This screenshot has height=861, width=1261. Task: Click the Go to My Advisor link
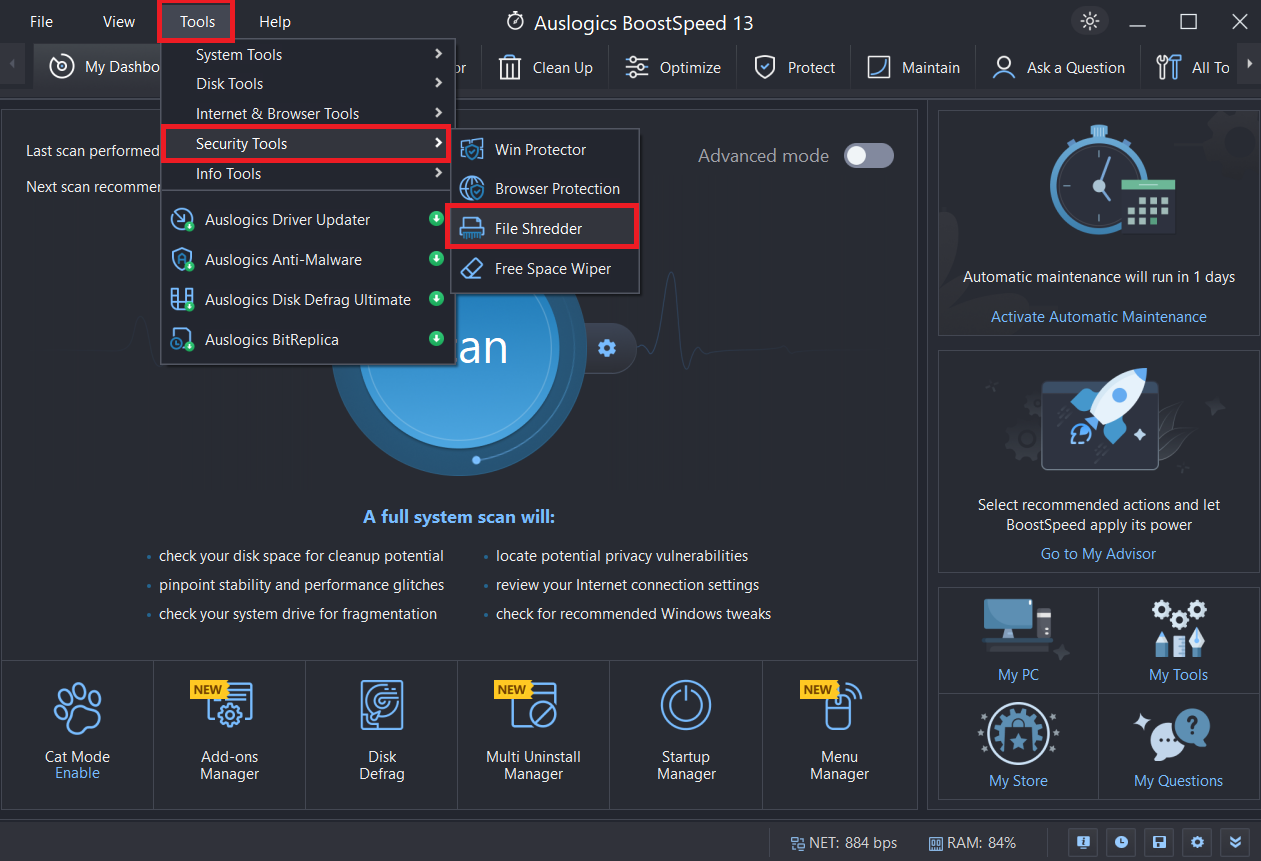click(x=1098, y=554)
